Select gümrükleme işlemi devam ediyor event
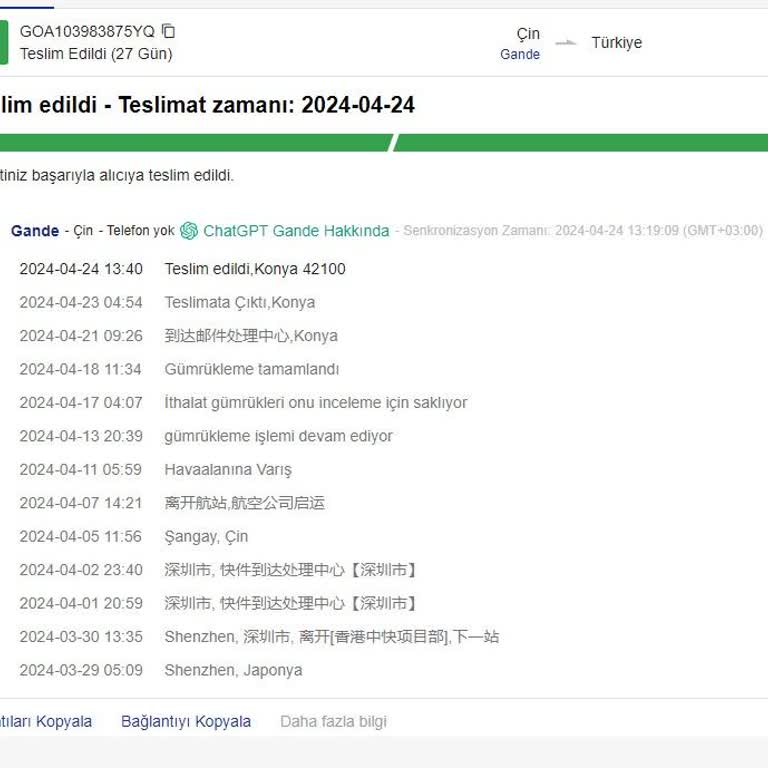 (278, 436)
